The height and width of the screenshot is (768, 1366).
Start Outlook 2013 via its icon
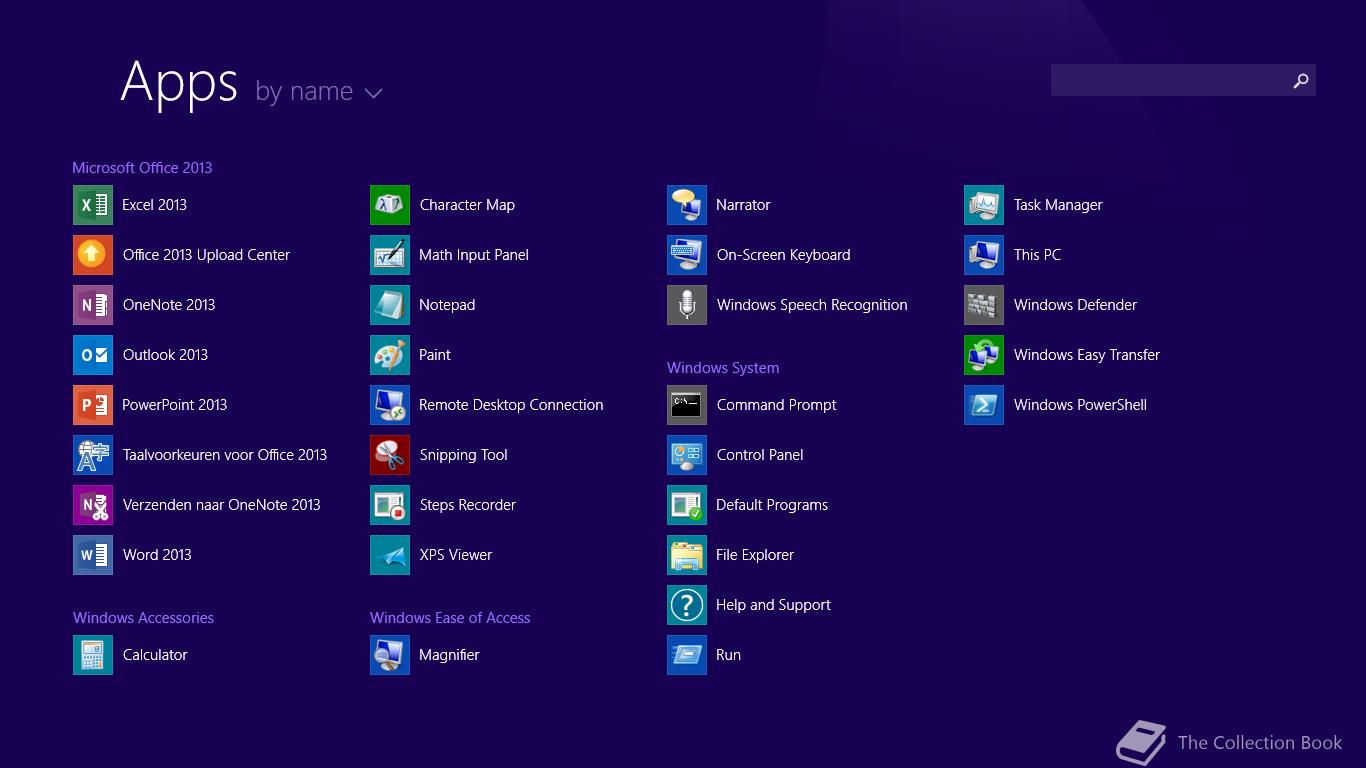tap(93, 355)
